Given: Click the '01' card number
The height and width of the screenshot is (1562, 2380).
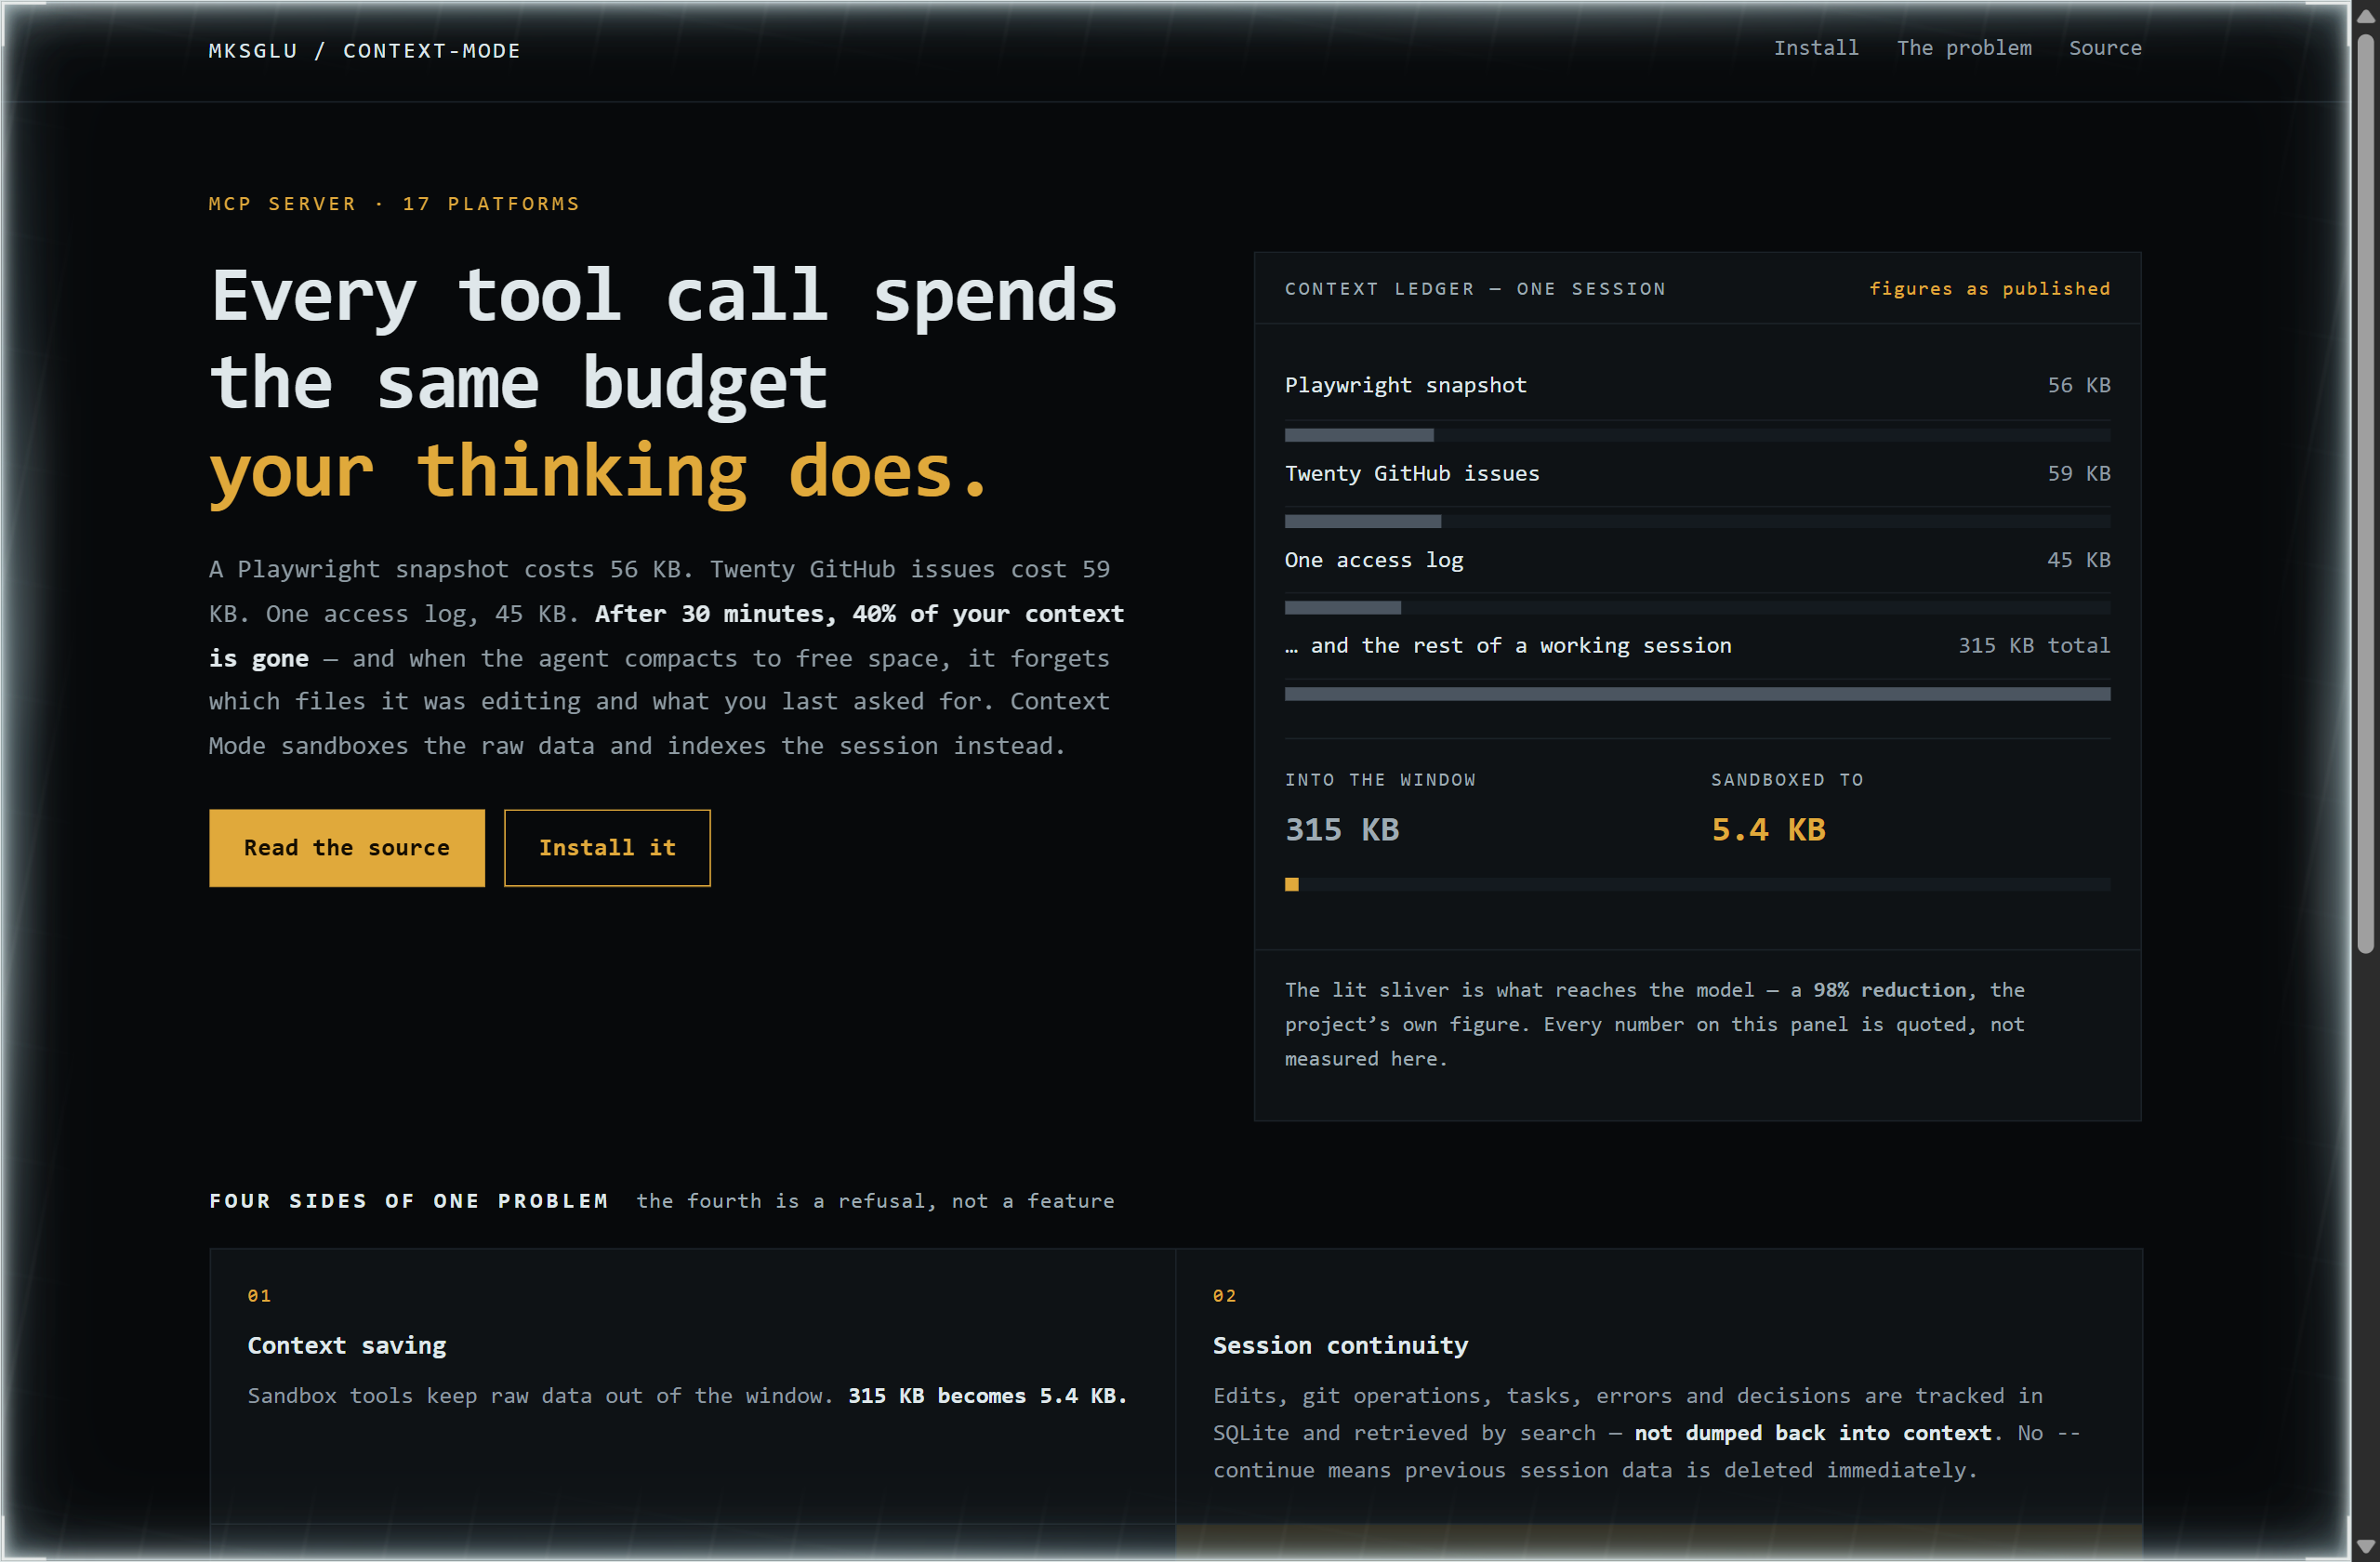Looking at the screenshot, I should click(x=259, y=1295).
